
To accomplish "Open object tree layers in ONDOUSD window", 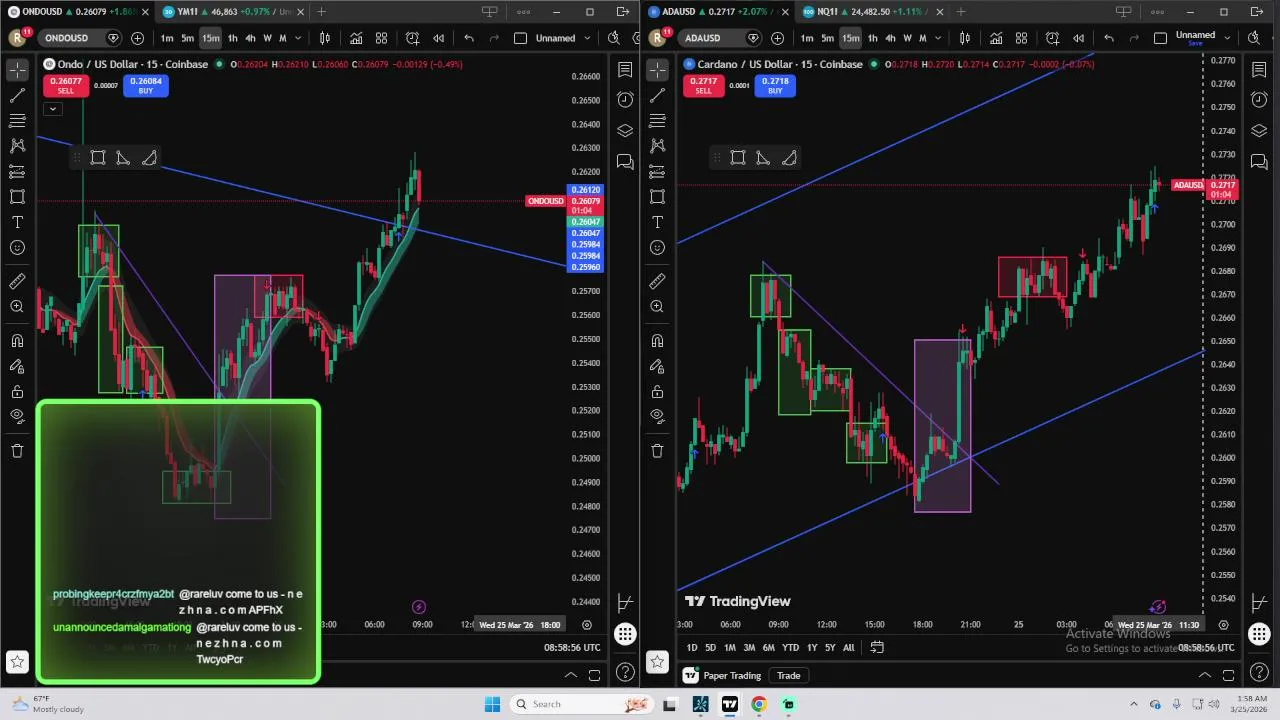I will 625,131.
